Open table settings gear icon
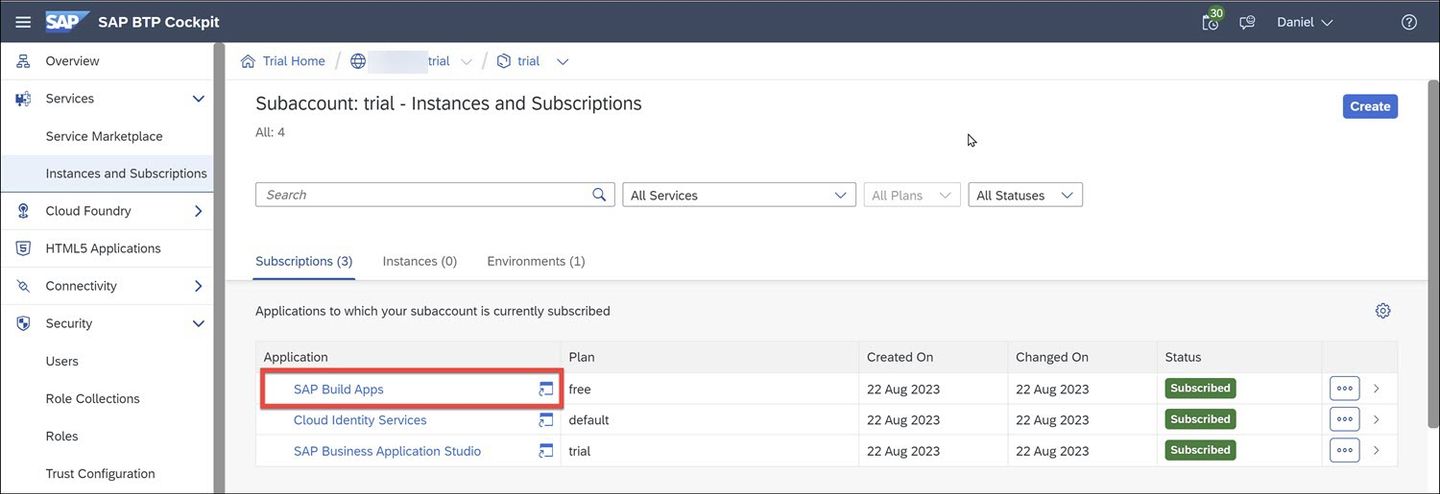 [1383, 311]
